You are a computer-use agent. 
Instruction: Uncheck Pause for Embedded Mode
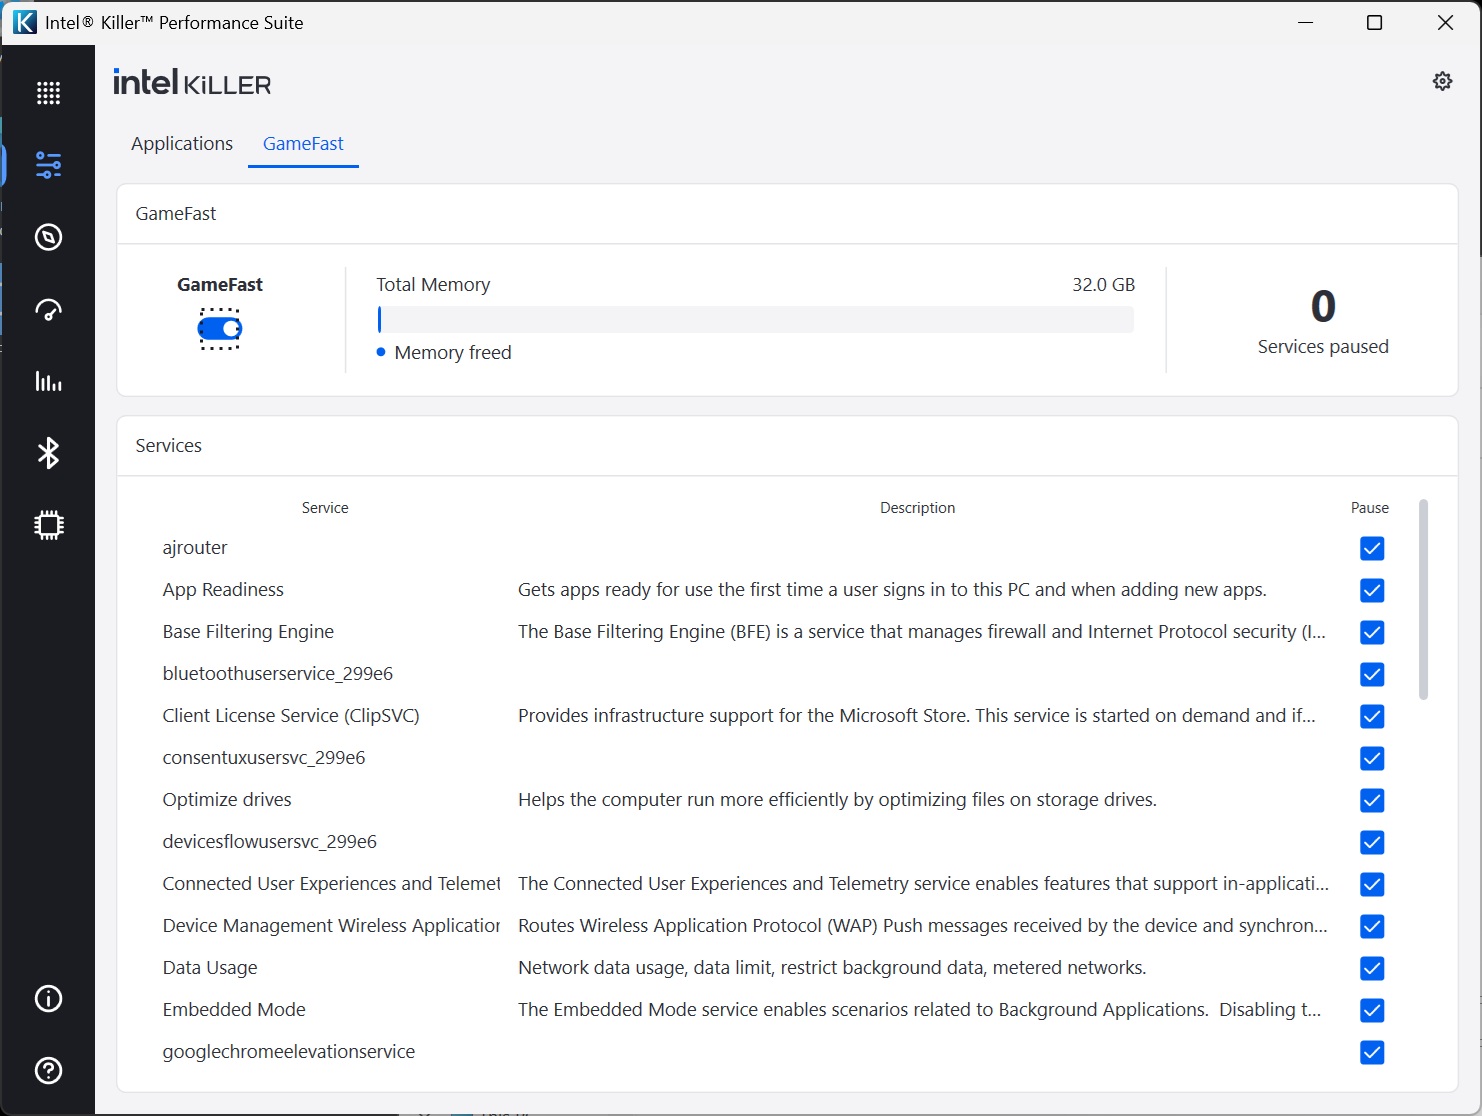click(1372, 1010)
